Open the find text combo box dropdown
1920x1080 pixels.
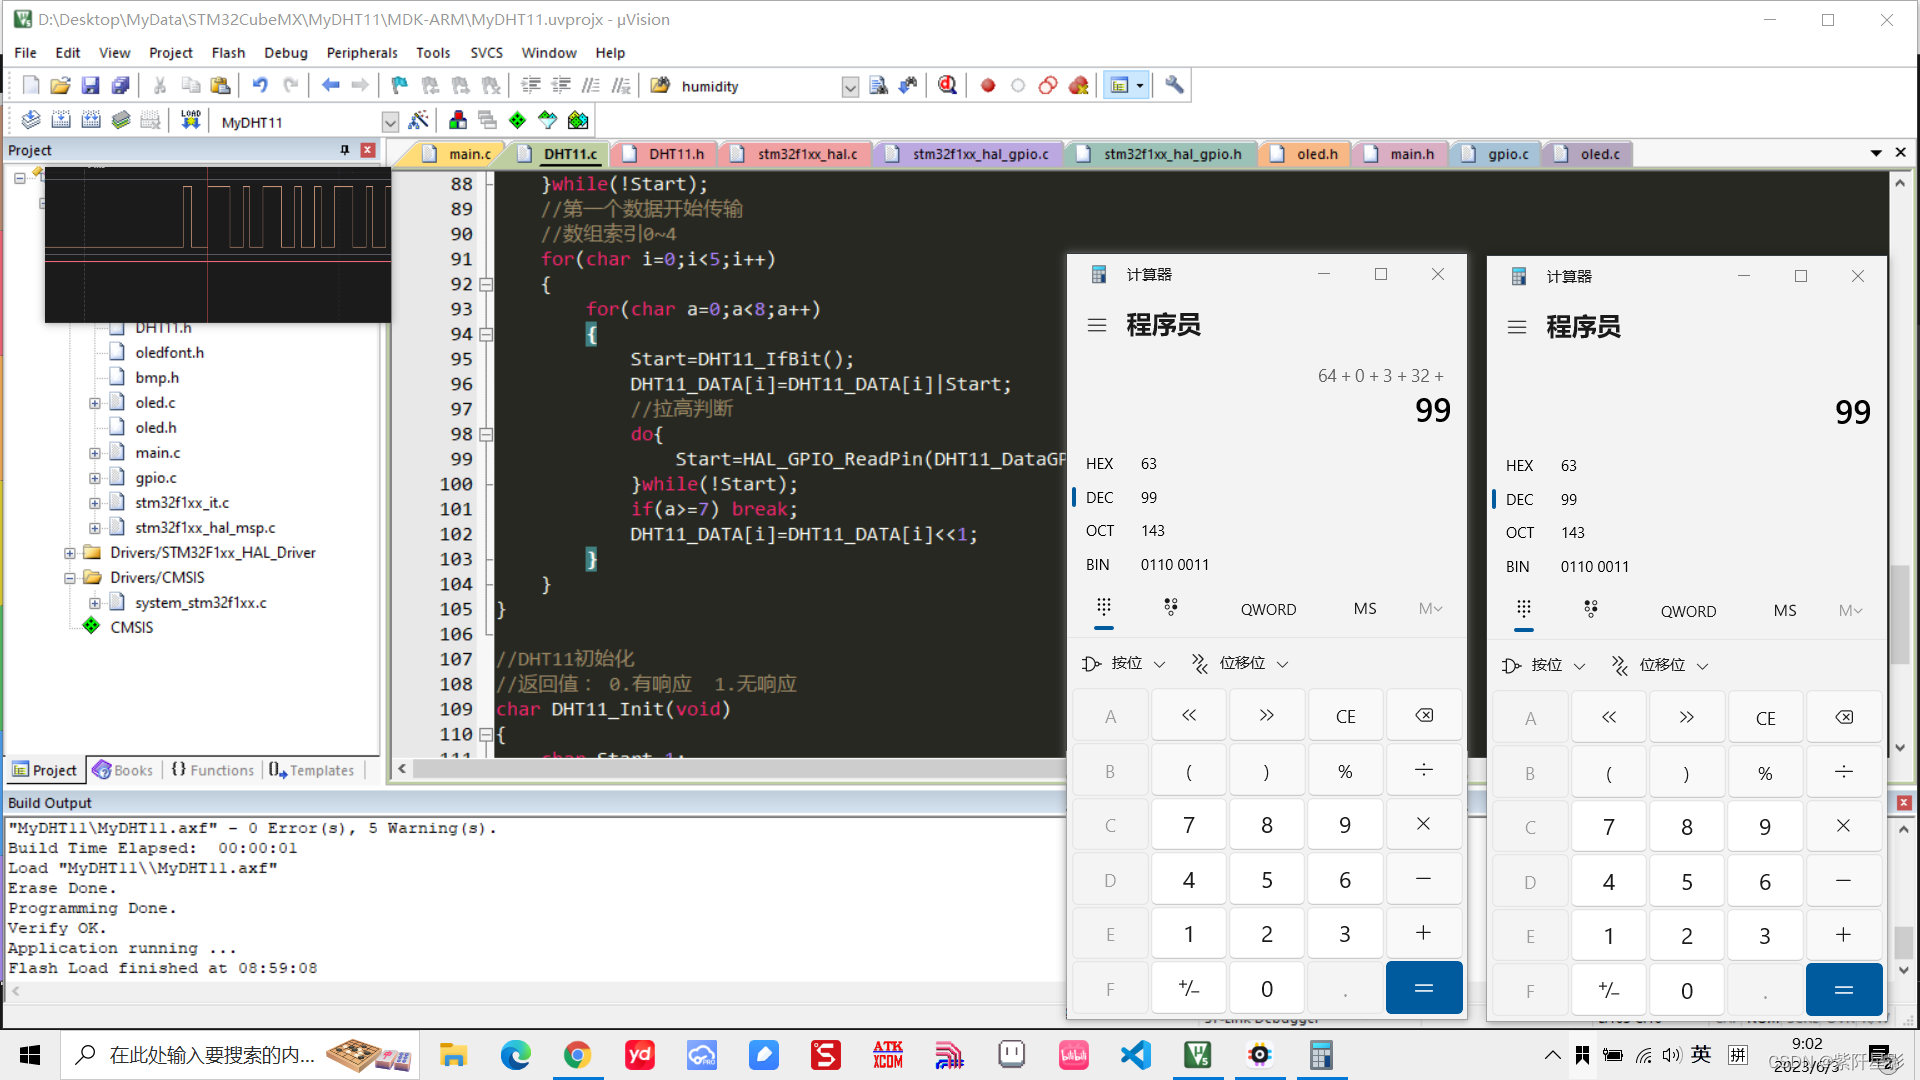[x=850, y=87]
